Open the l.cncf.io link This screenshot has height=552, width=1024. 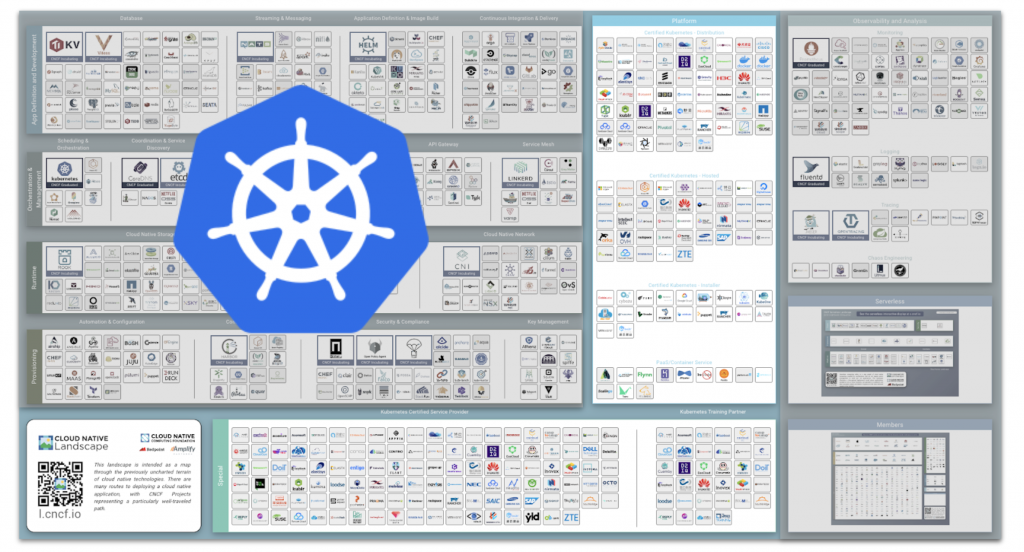(x=59, y=514)
